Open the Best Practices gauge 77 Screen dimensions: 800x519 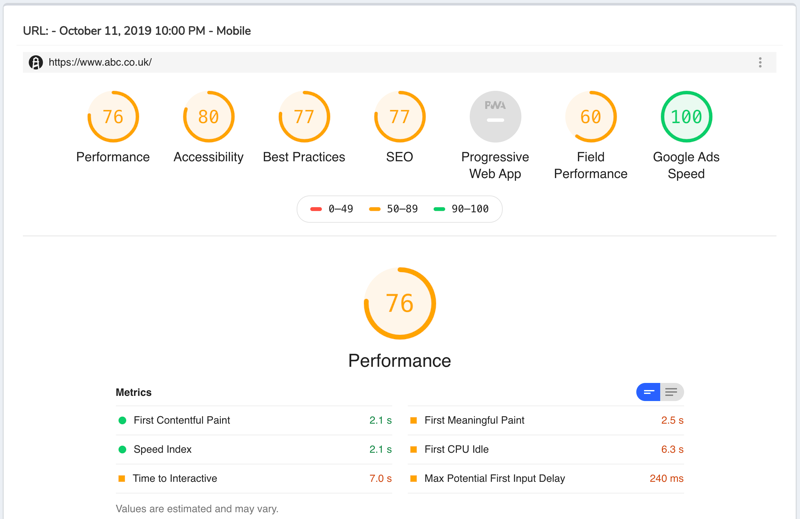tap(304, 117)
